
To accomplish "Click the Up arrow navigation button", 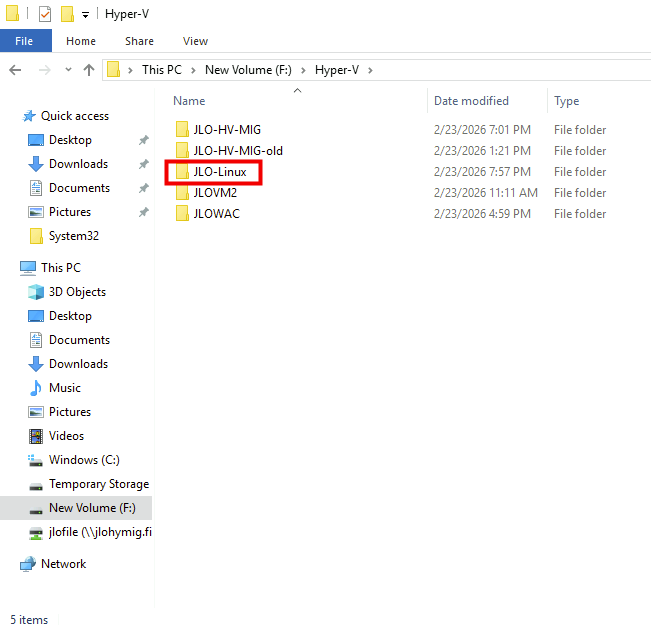I will (x=89, y=70).
